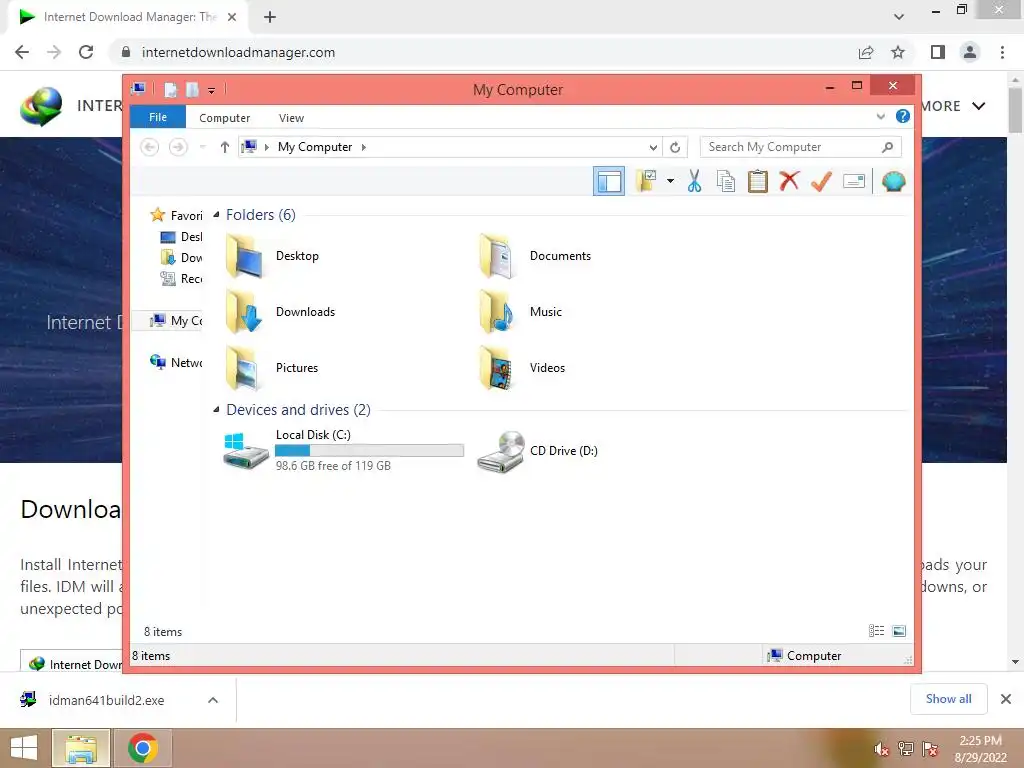Click the Properties quick access icon in title bar
This screenshot has width=1024, height=768.
click(170, 89)
